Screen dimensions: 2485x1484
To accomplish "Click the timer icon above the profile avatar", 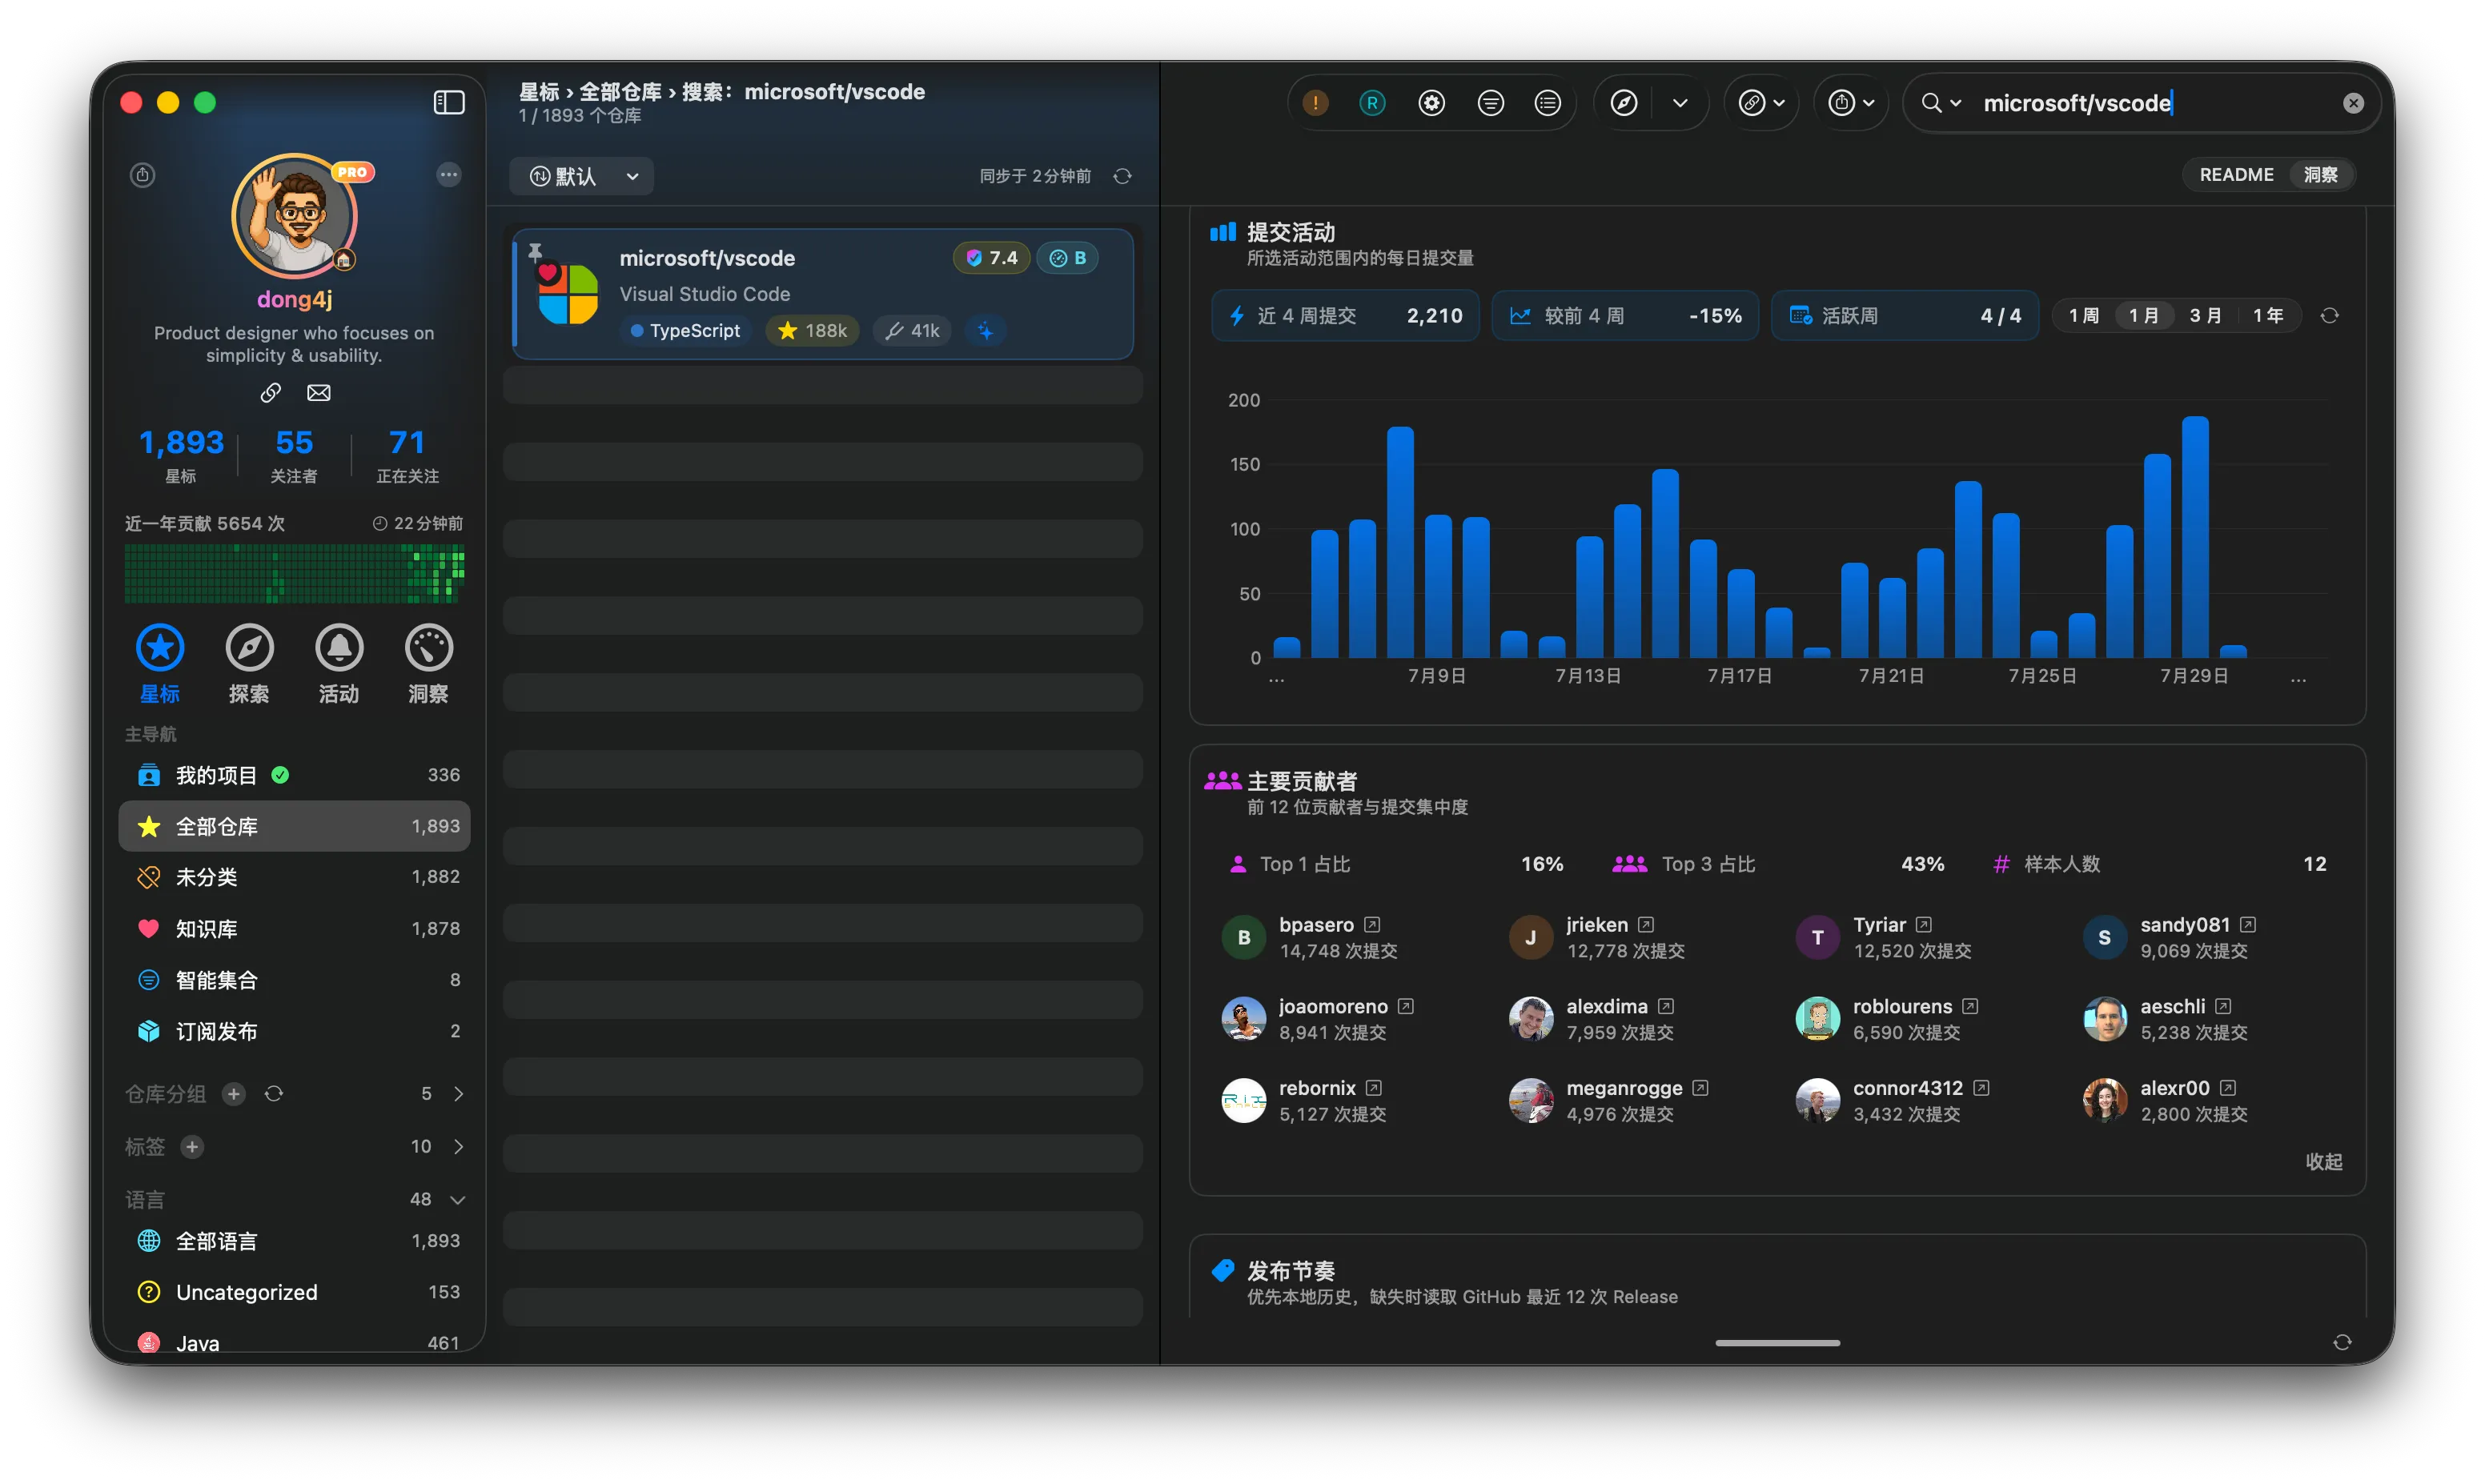I will tap(142, 175).
